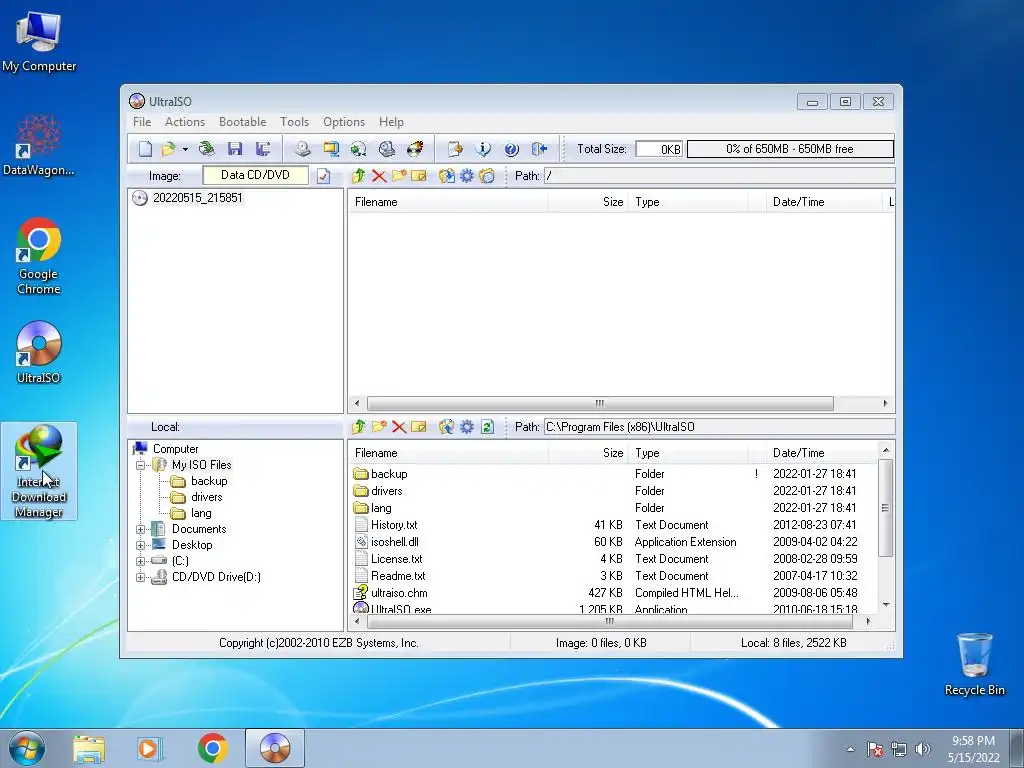Collapse the My ISO Files tree node
Viewport: 1024px width, 768px height.
(x=140, y=466)
